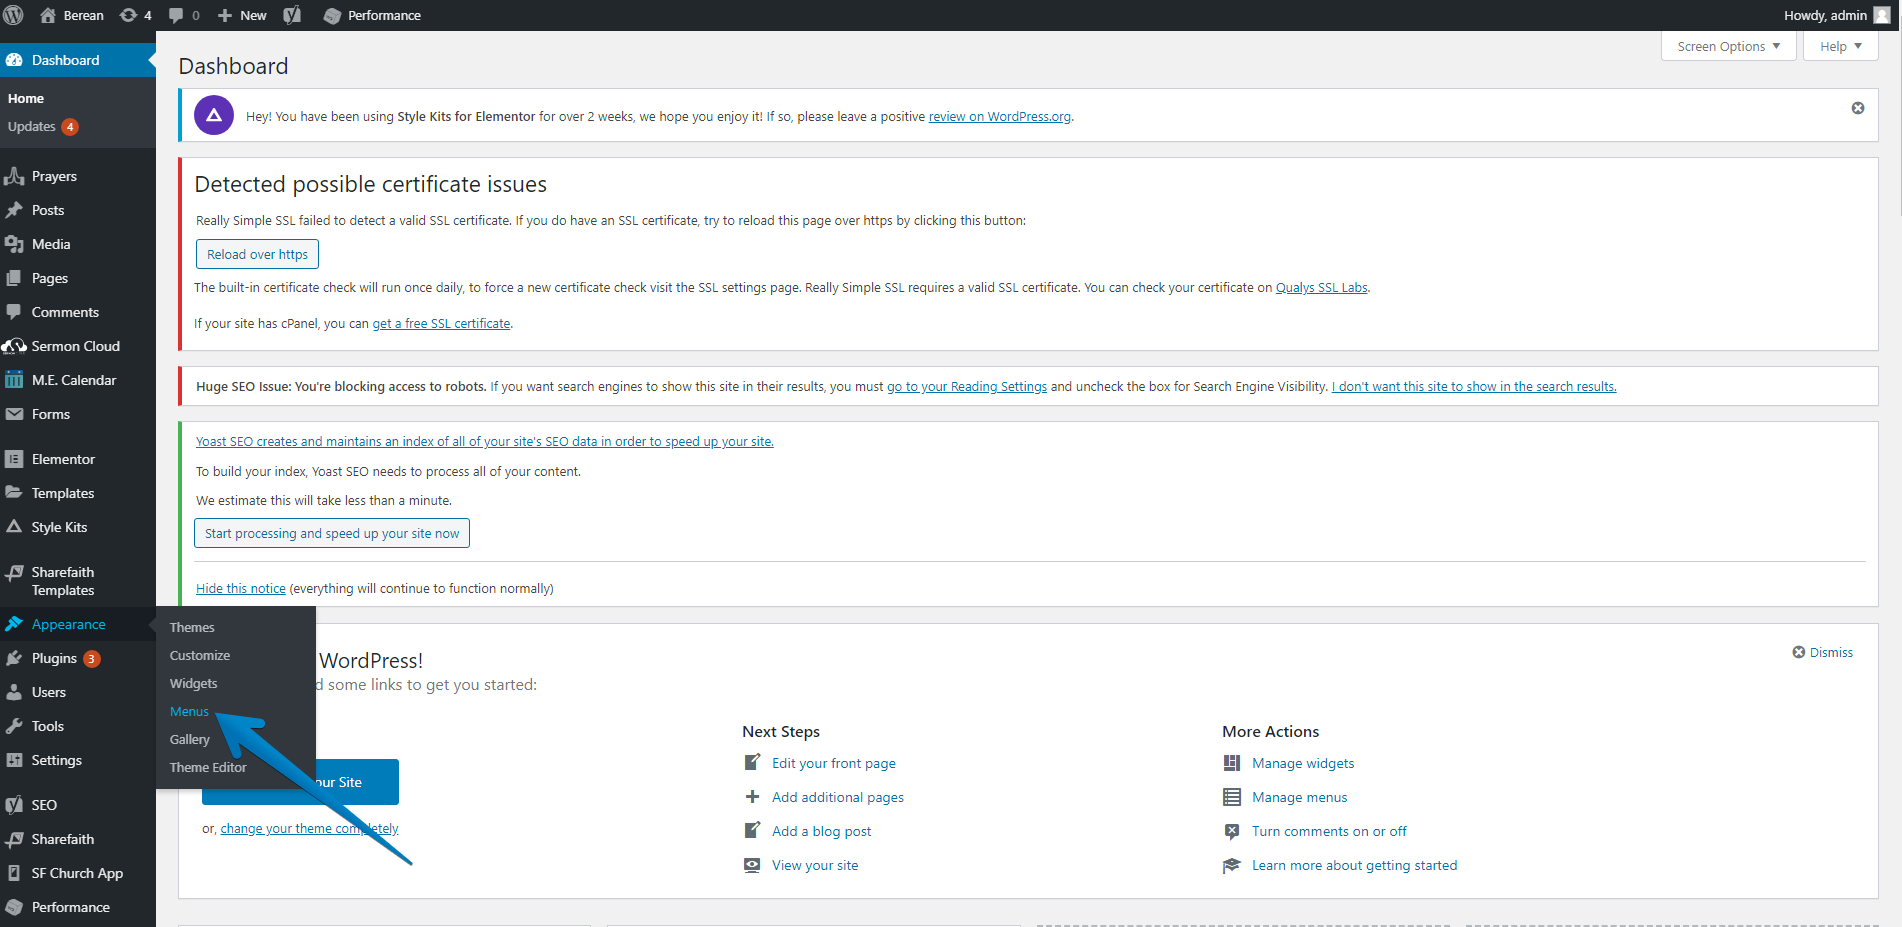Screen dimensions: 1902x927
Task: Select Widgets from the Appearance submenu
Action: (193, 683)
